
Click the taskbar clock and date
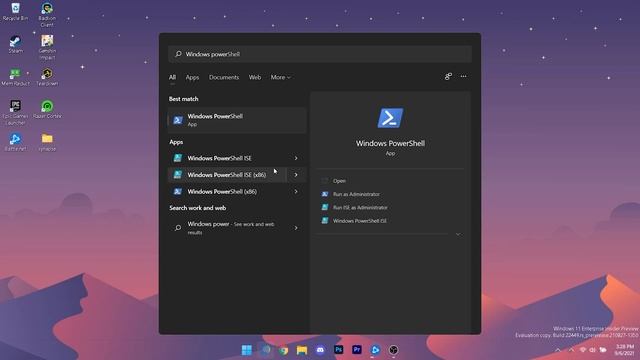point(624,350)
